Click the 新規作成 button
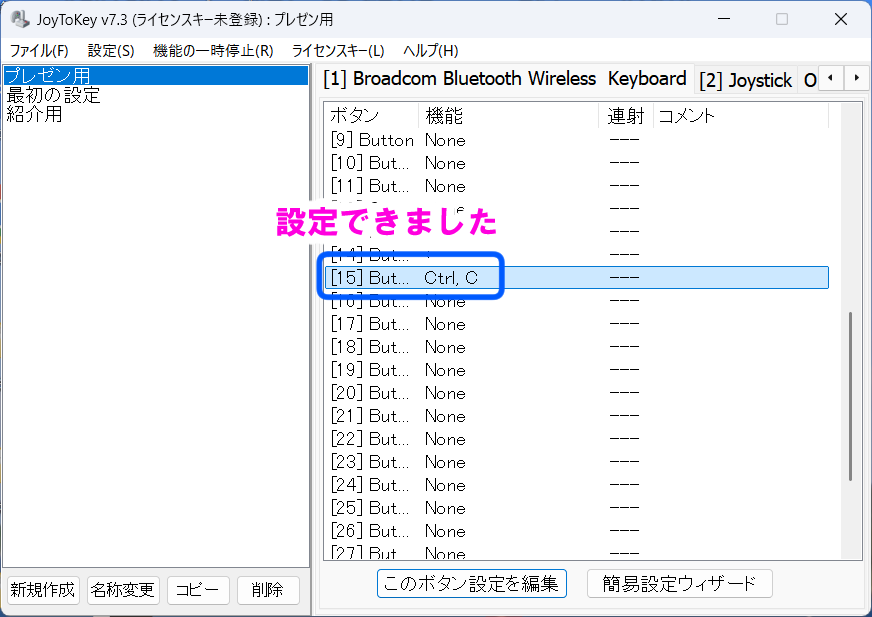 click(x=43, y=590)
